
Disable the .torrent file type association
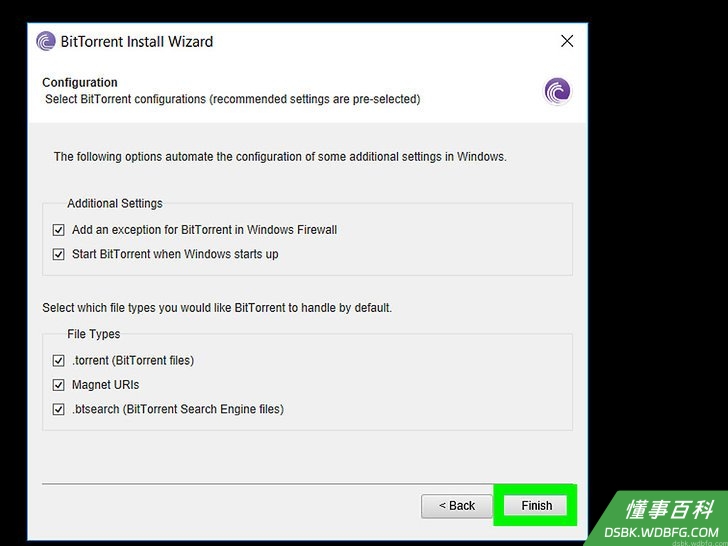pos(58,360)
